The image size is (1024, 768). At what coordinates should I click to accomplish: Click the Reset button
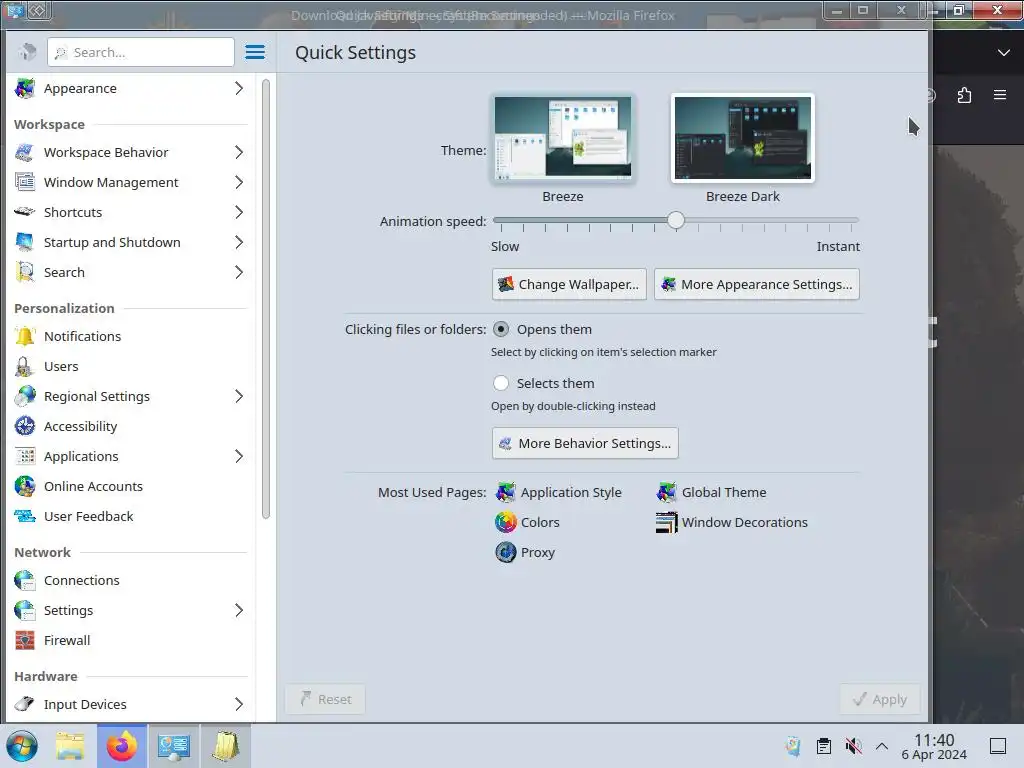[325, 699]
